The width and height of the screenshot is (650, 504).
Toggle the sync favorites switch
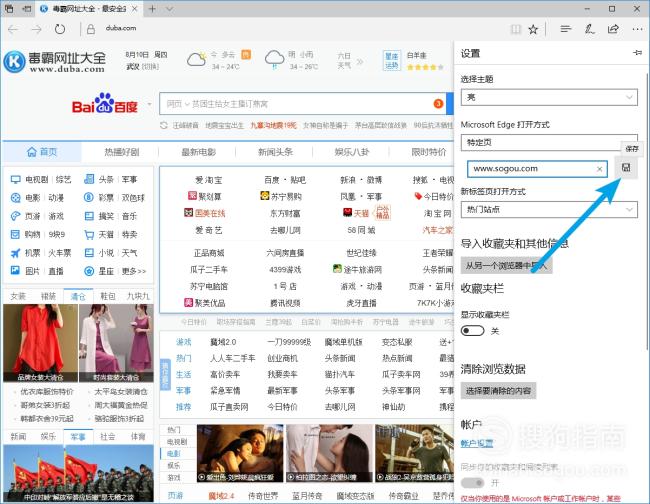tap(473, 483)
